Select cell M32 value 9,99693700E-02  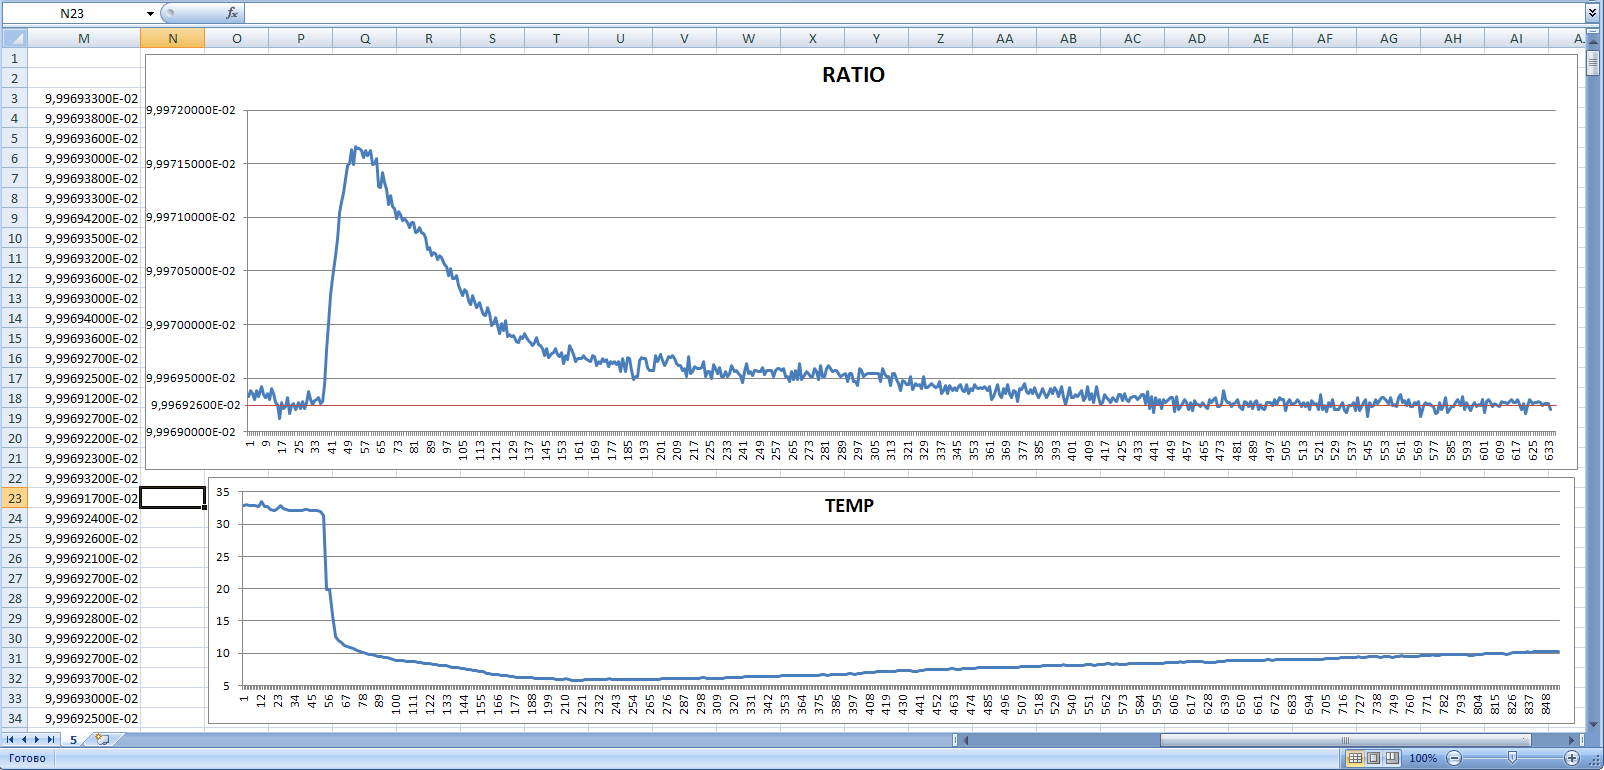pos(84,678)
